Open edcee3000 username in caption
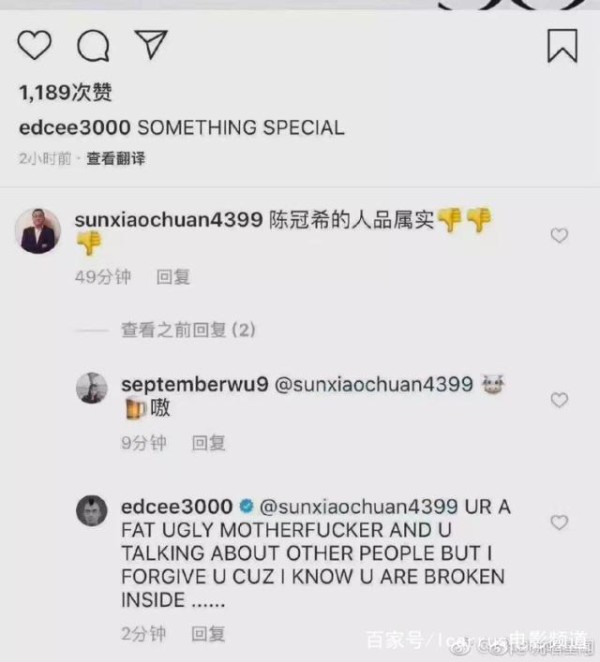This screenshot has height=662, width=600. [x=75, y=128]
